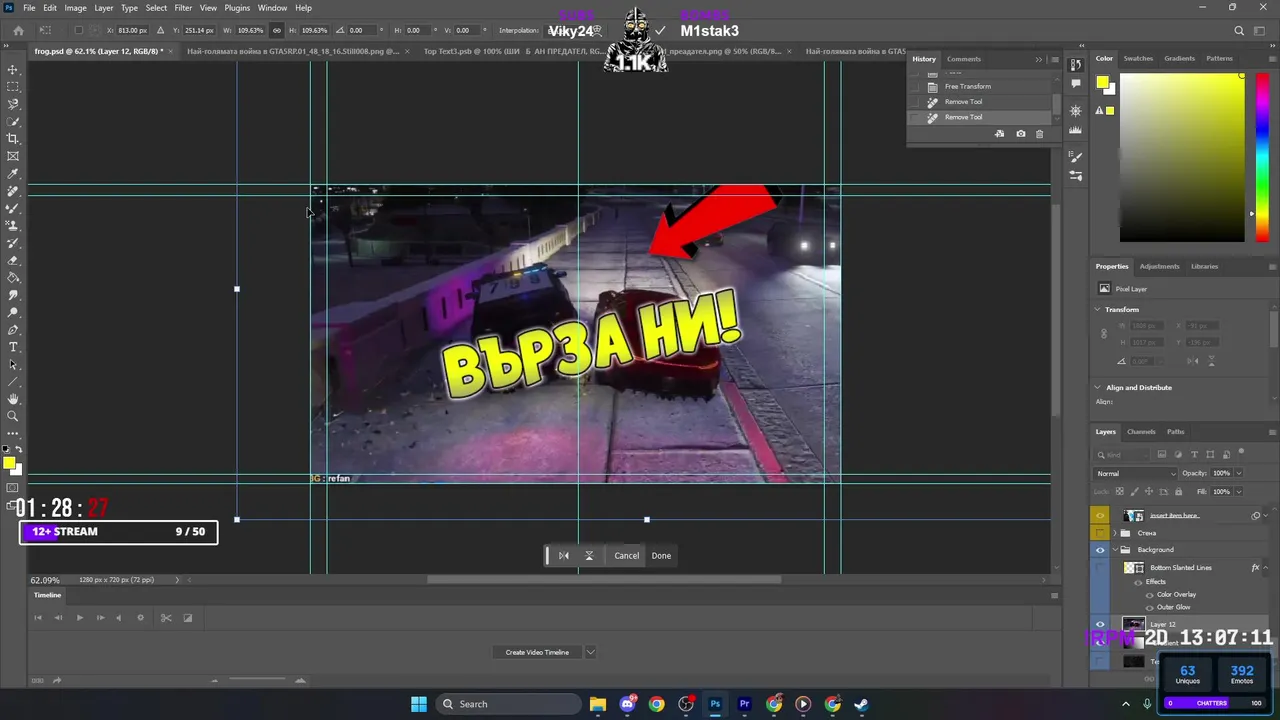The height and width of the screenshot is (720, 1280).
Task: Collapse the Background group folder
Action: click(x=1115, y=550)
